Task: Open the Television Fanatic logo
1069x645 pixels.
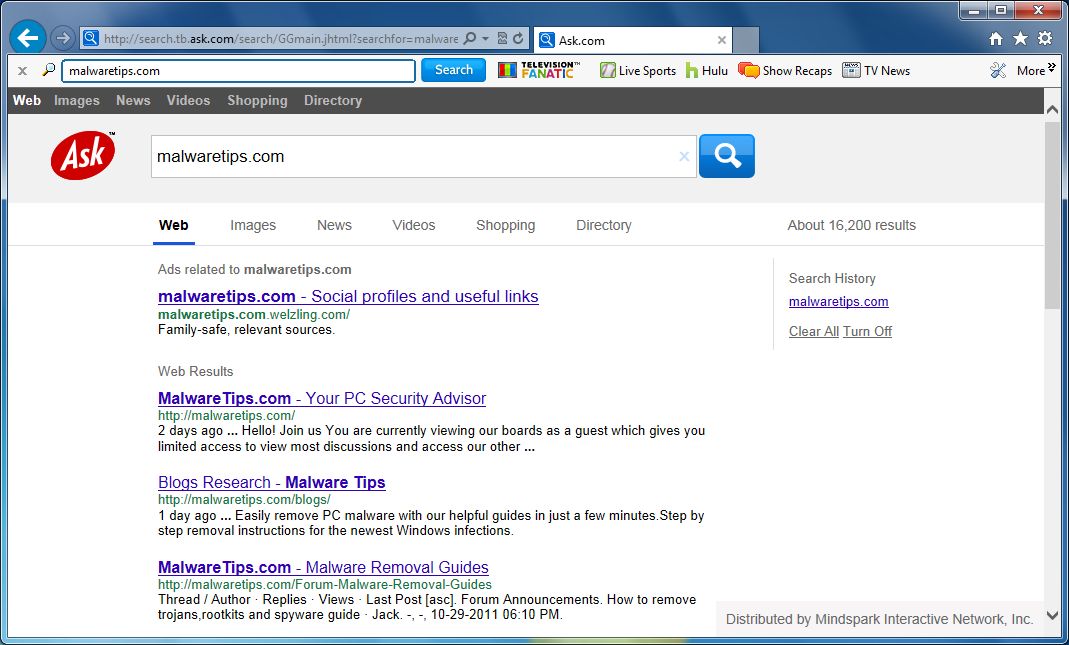Action: click(539, 70)
